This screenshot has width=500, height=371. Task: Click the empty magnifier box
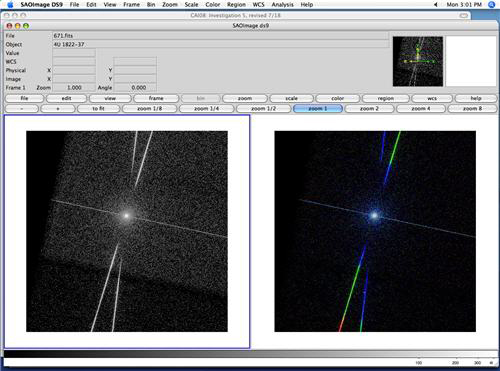pos(471,61)
